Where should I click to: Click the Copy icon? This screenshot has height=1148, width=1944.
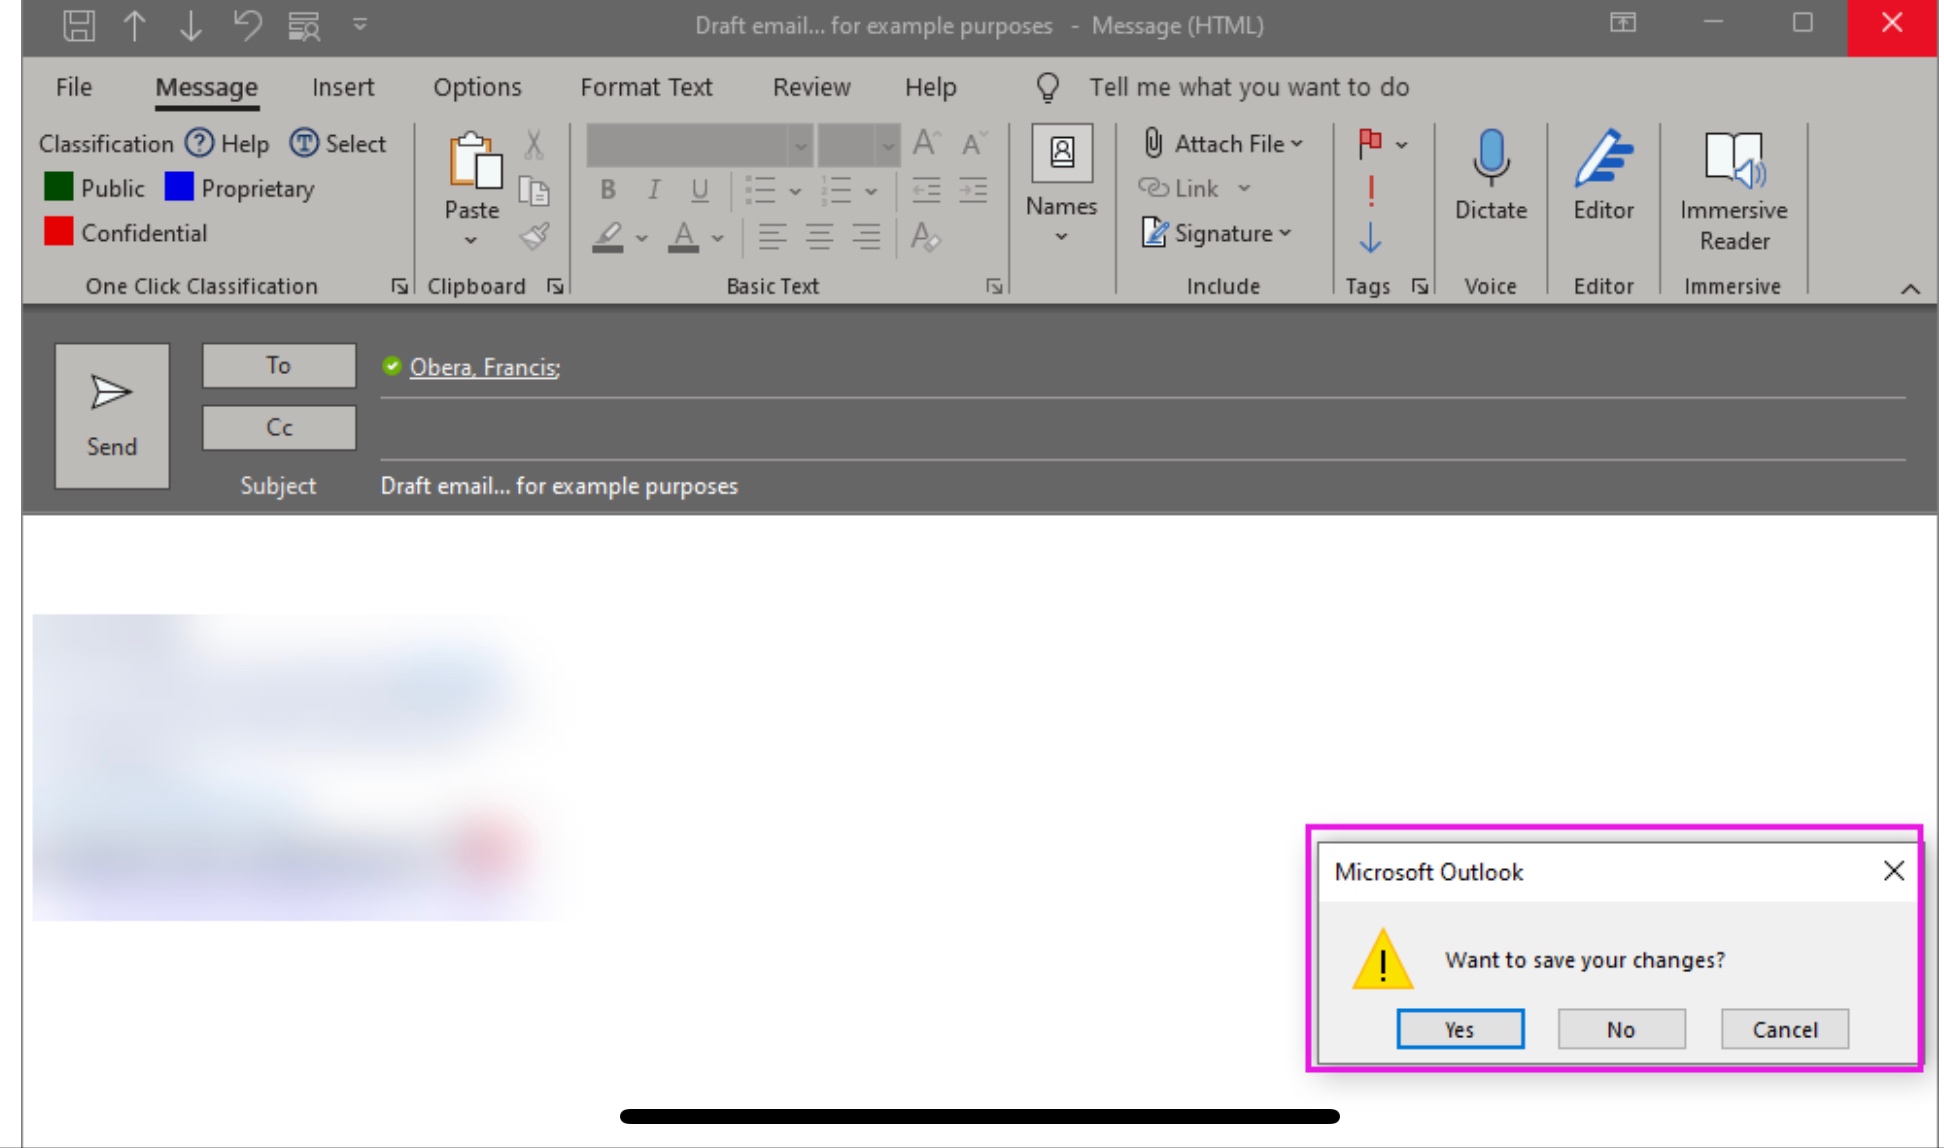tap(534, 190)
